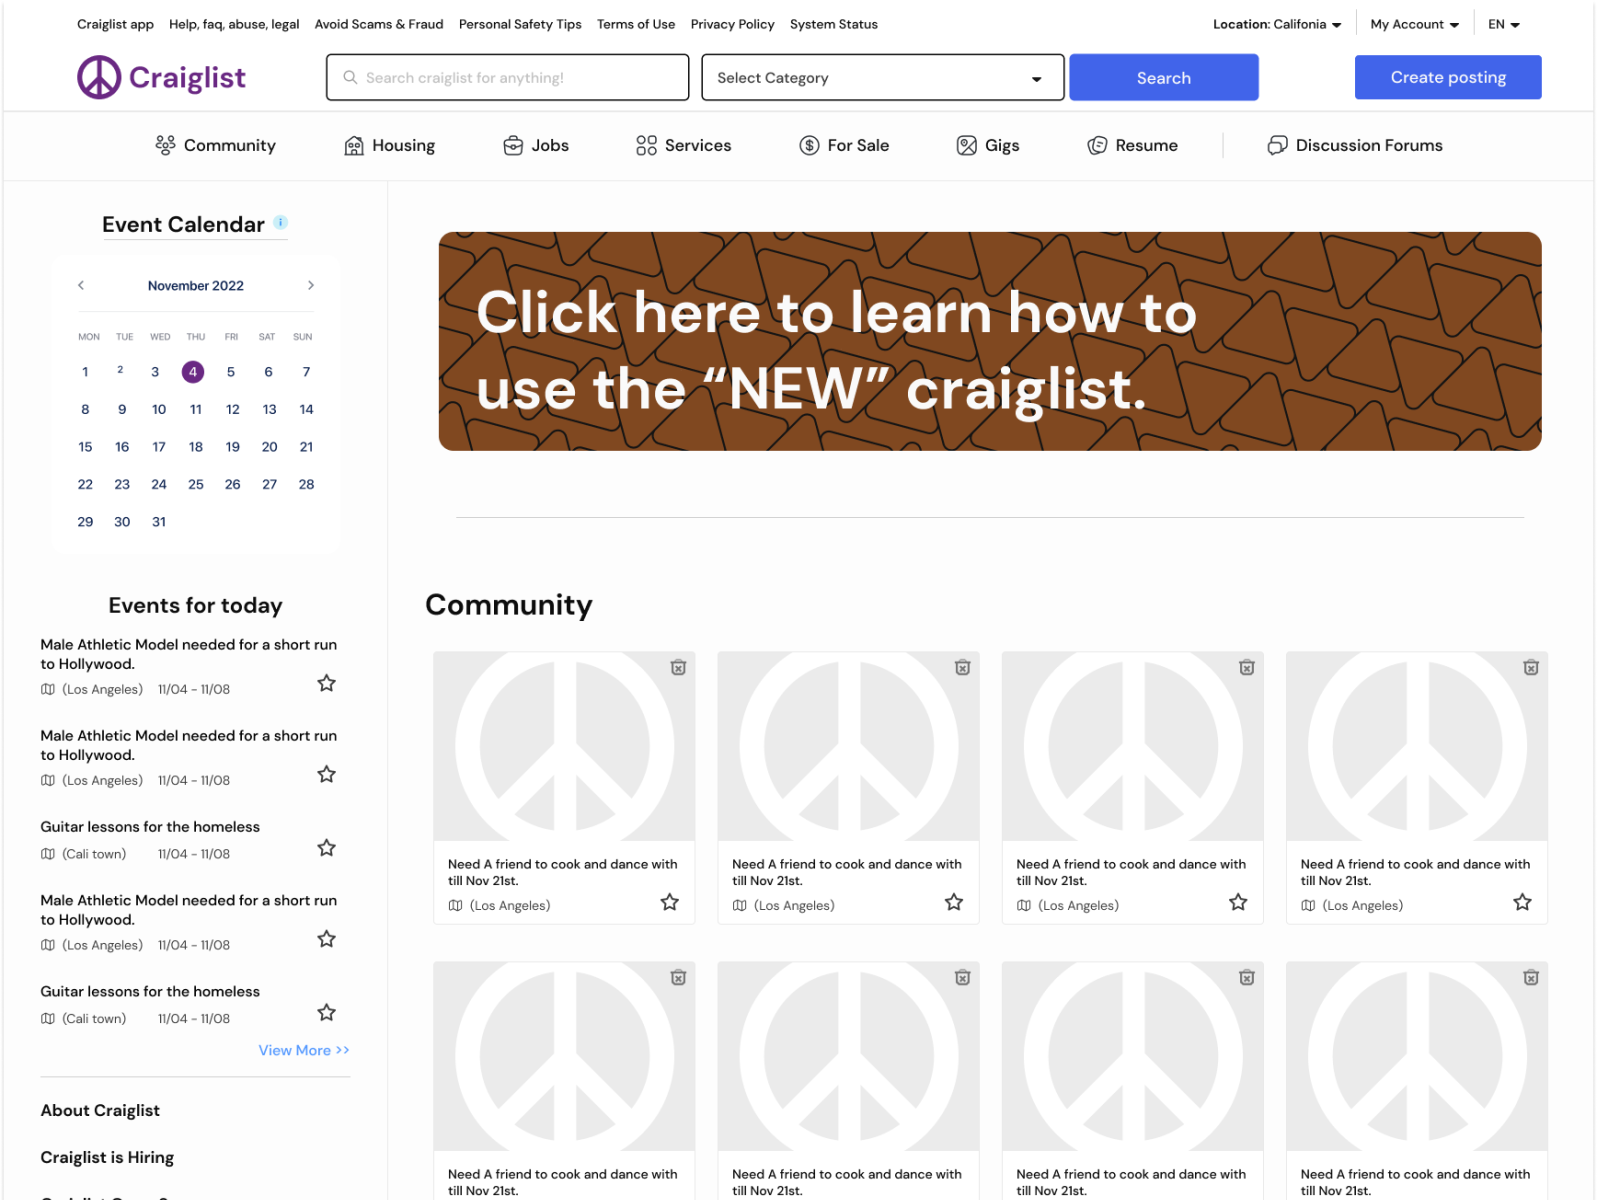
Task: Click the Resume icon in navigation
Action: pyautogui.click(x=1097, y=145)
